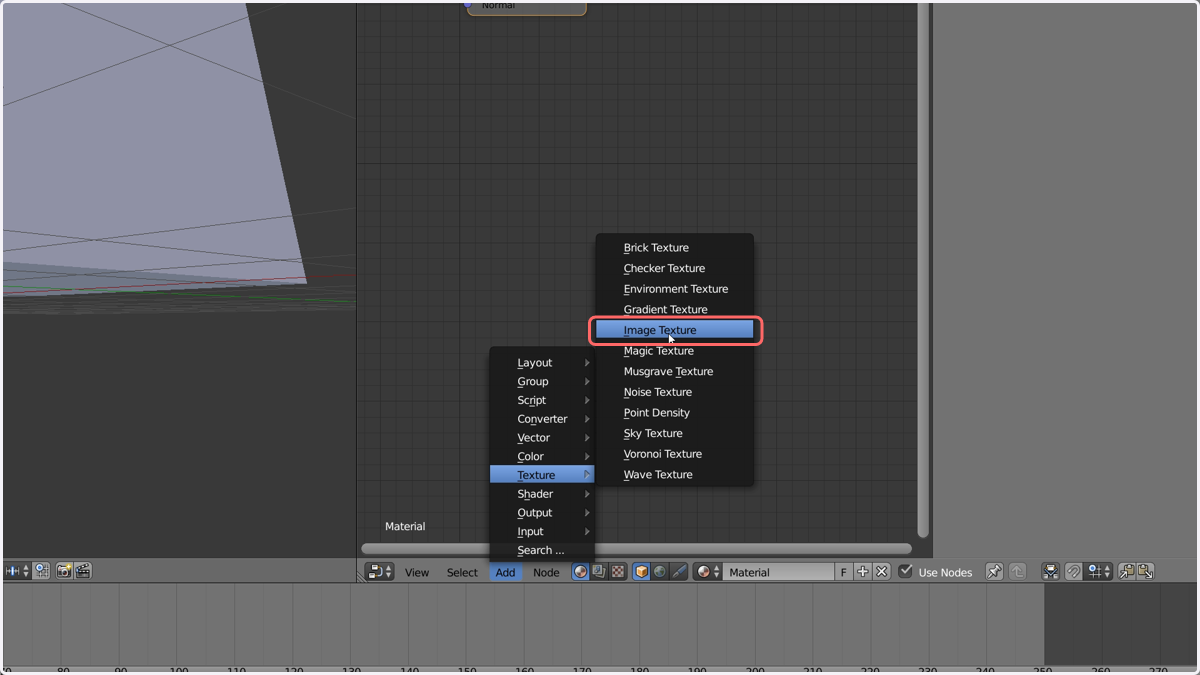
Task: Select line style shader nodes icon
Action: 679,572
